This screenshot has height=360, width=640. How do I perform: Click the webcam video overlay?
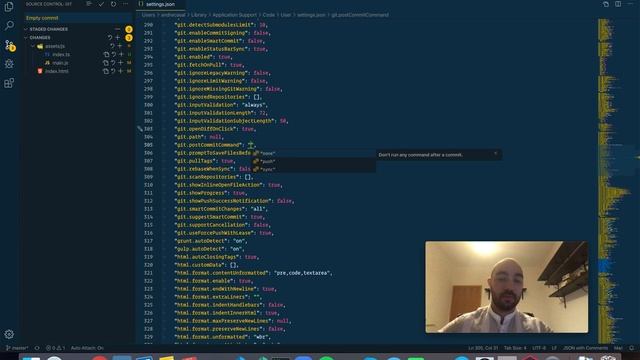[507, 287]
